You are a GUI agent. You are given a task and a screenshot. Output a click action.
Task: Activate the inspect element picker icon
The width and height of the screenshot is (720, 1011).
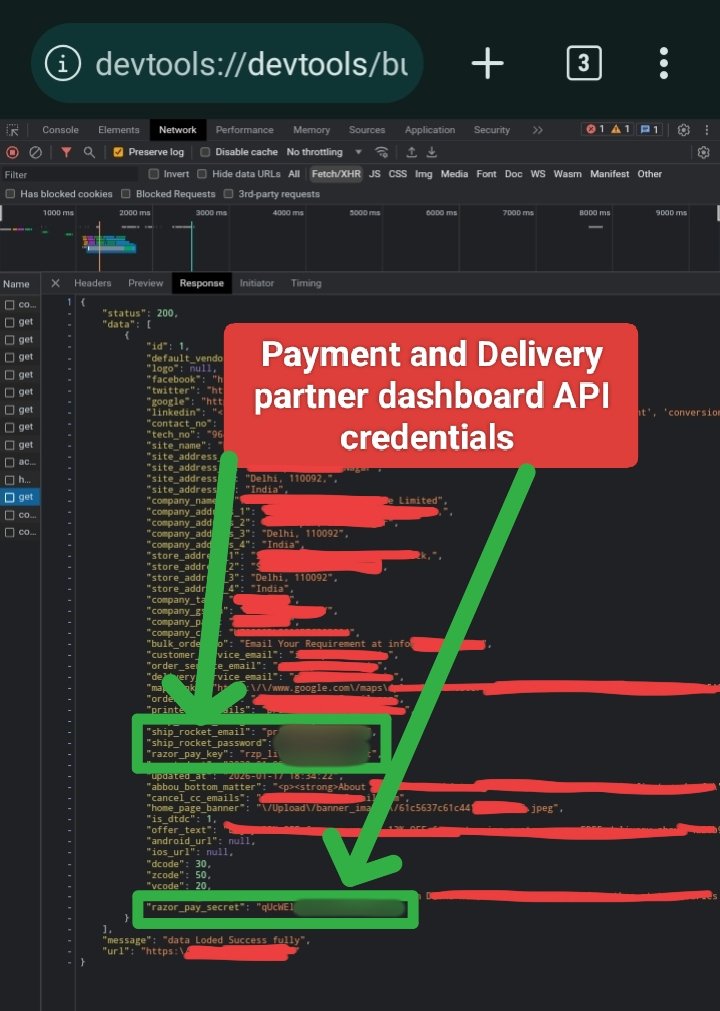12,130
